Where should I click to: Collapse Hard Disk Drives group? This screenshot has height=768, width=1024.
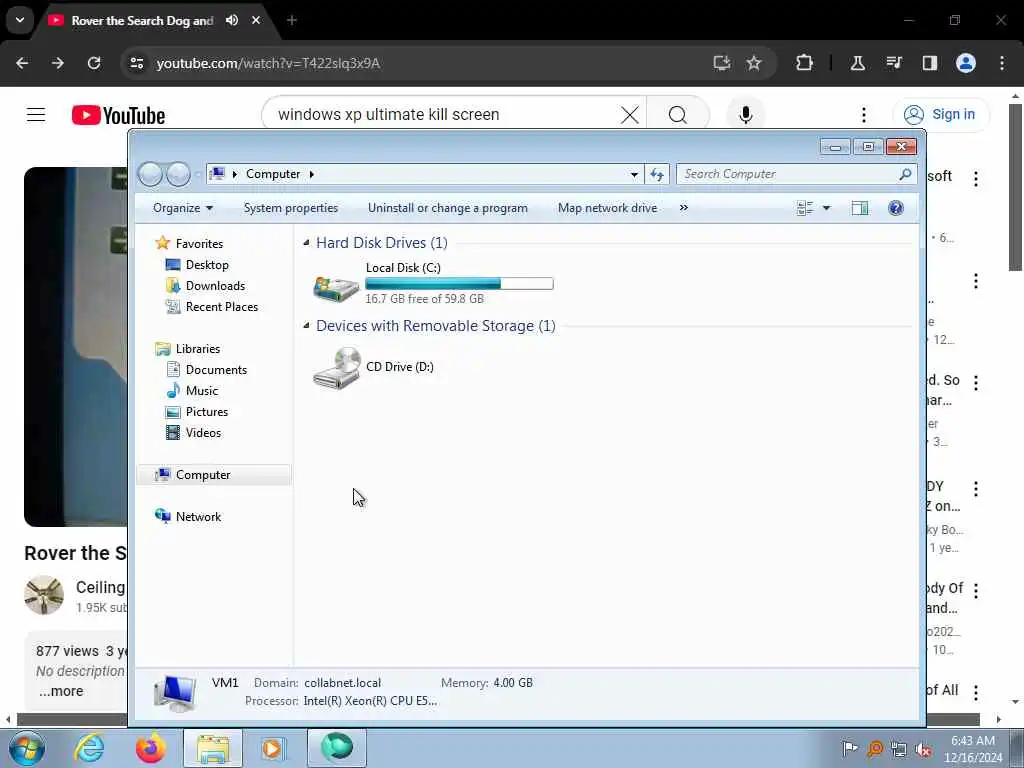pos(306,243)
